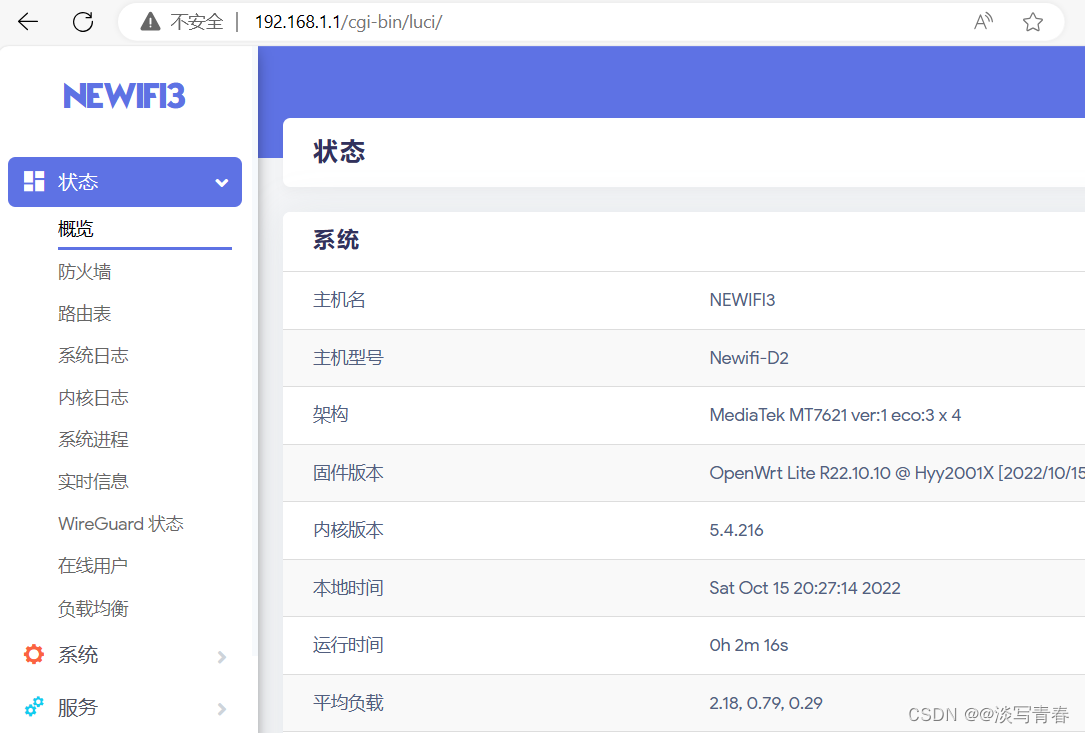Select the 不安全 security label in address bar
Viewport: 1085px width, 733px height.
click(197, 22)
